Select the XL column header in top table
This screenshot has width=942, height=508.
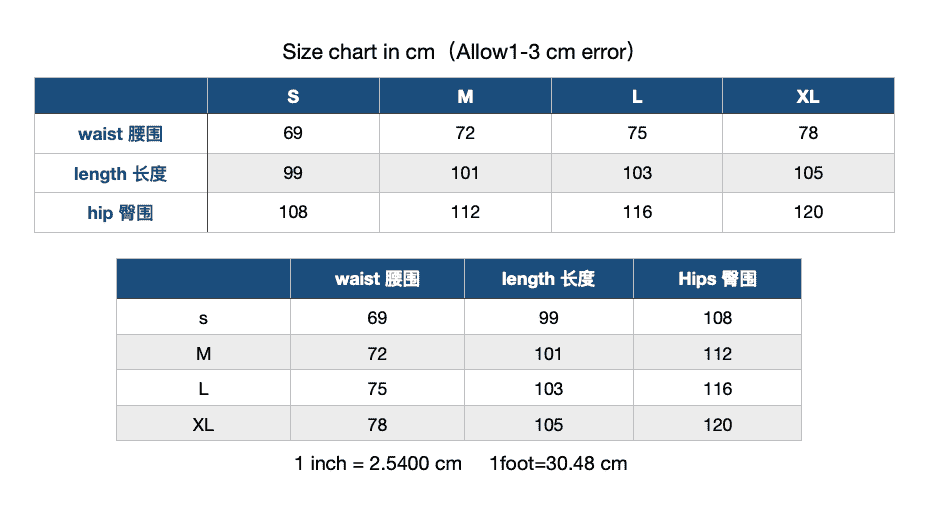coord(808,96)
